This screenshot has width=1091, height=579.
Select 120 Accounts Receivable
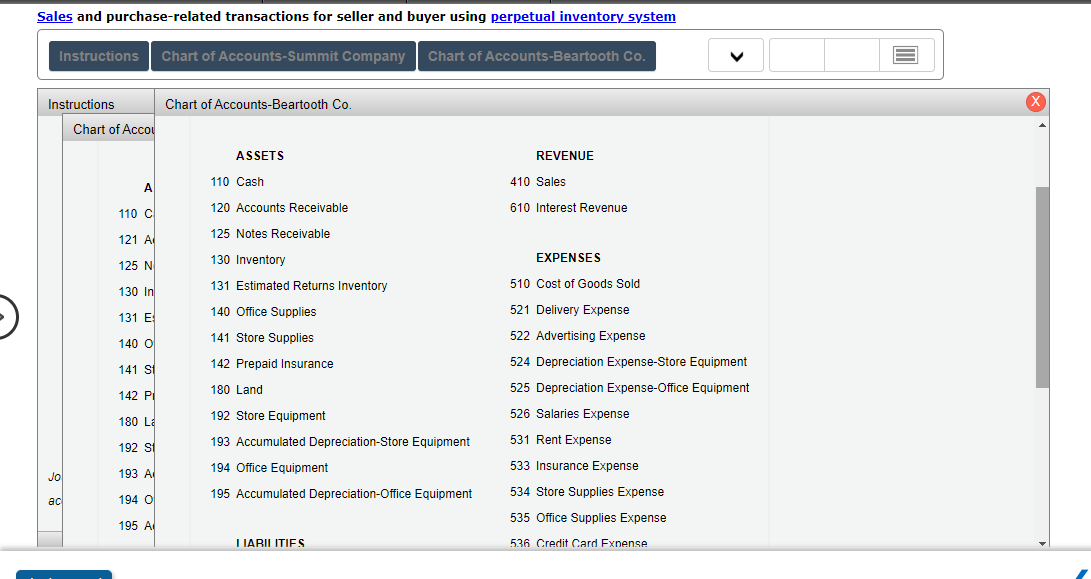click(279, 207)
